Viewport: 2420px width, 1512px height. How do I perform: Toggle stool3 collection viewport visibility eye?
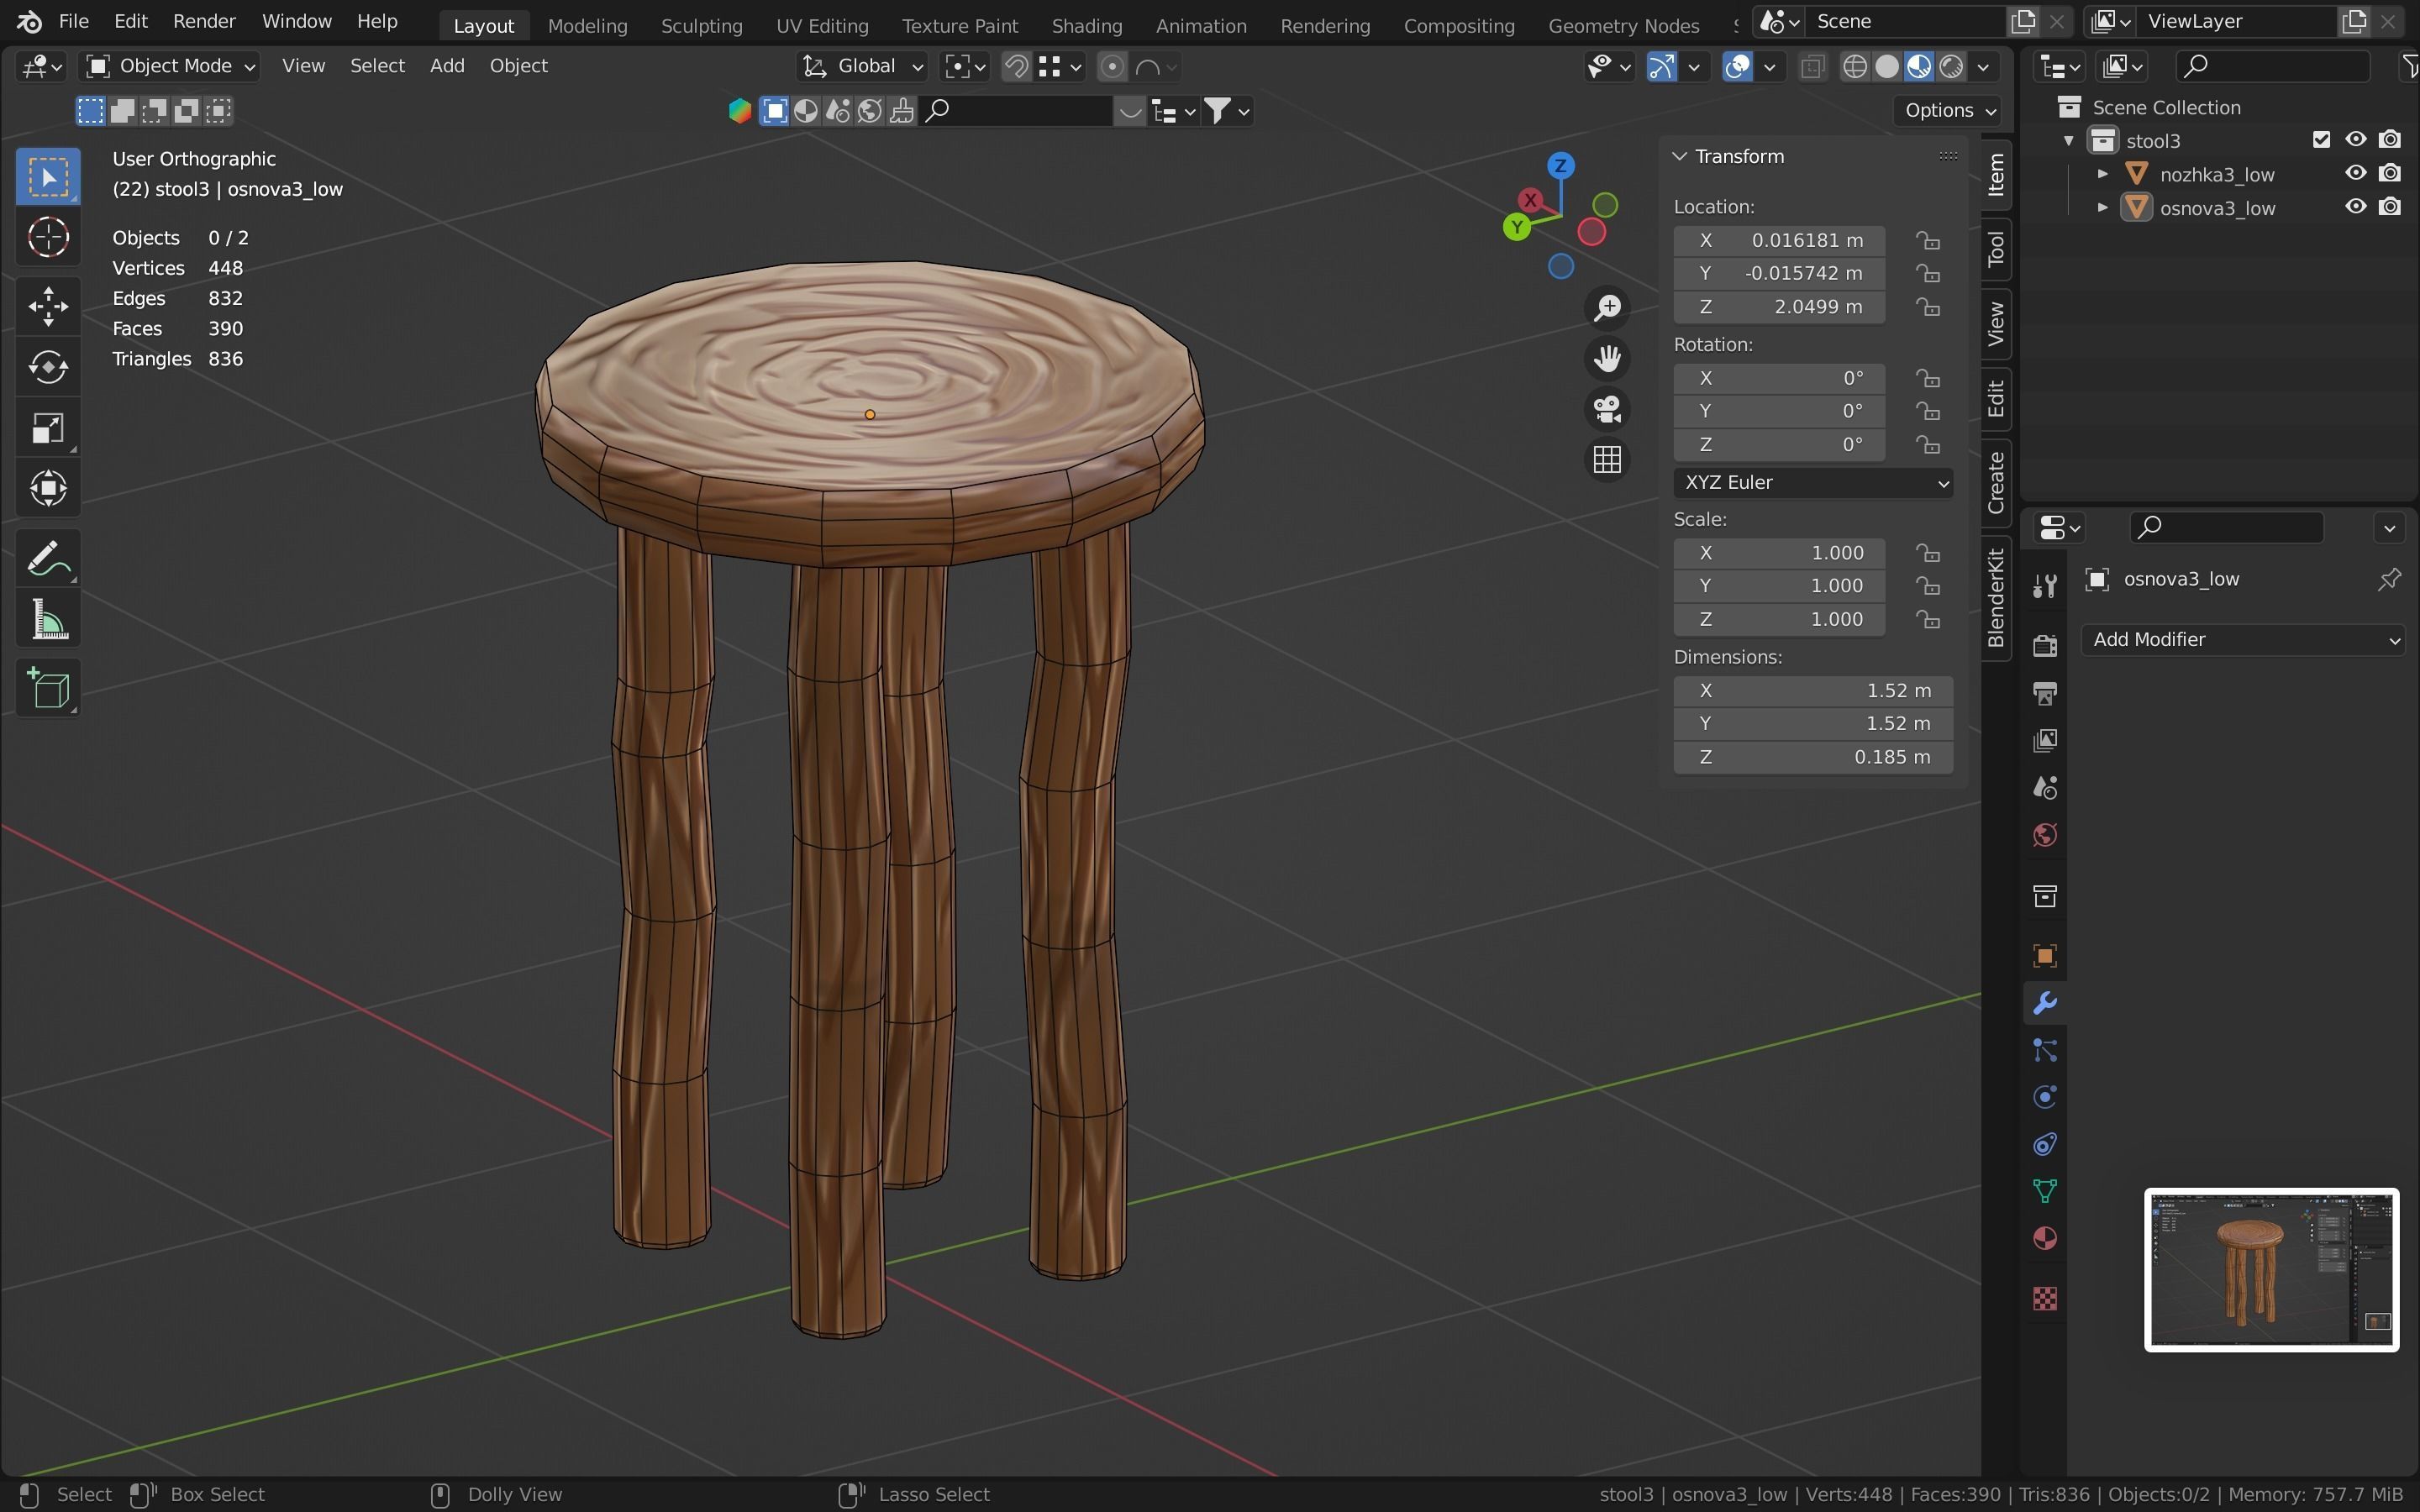(x=2355, y=140)
